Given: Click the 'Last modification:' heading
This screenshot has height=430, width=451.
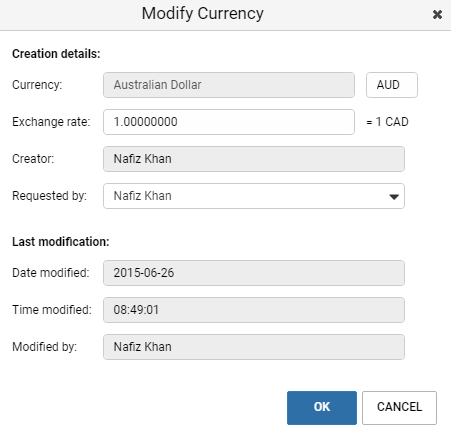Looking at the screenshot, I should click(x=61, y=242).
